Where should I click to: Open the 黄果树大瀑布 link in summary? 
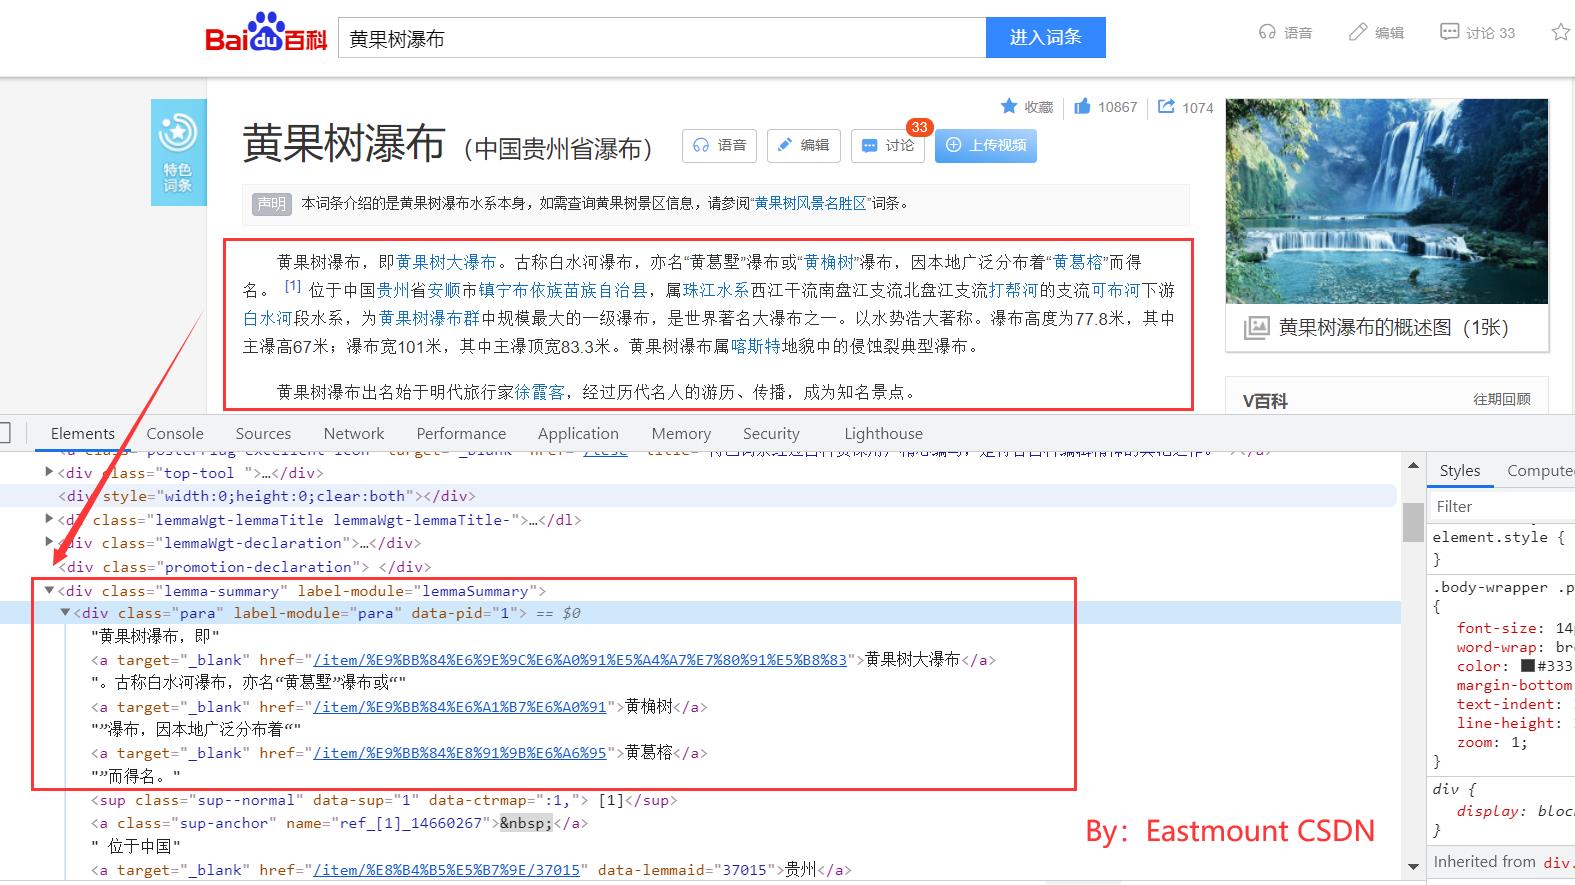[446, 262]
